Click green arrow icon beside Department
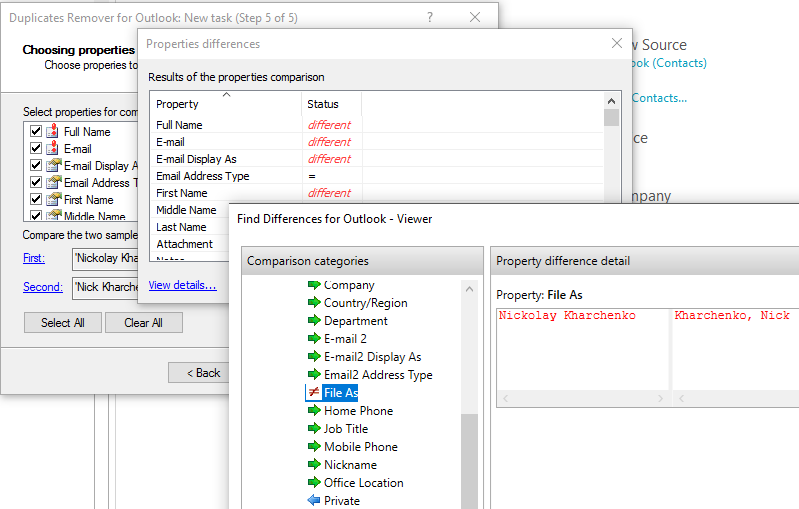 (x=314, y=320)
